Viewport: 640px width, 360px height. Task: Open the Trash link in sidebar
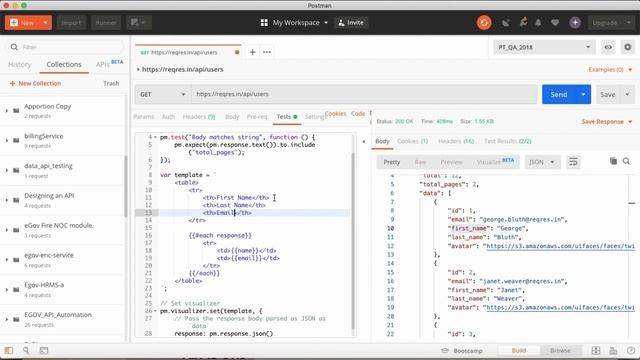111,83
